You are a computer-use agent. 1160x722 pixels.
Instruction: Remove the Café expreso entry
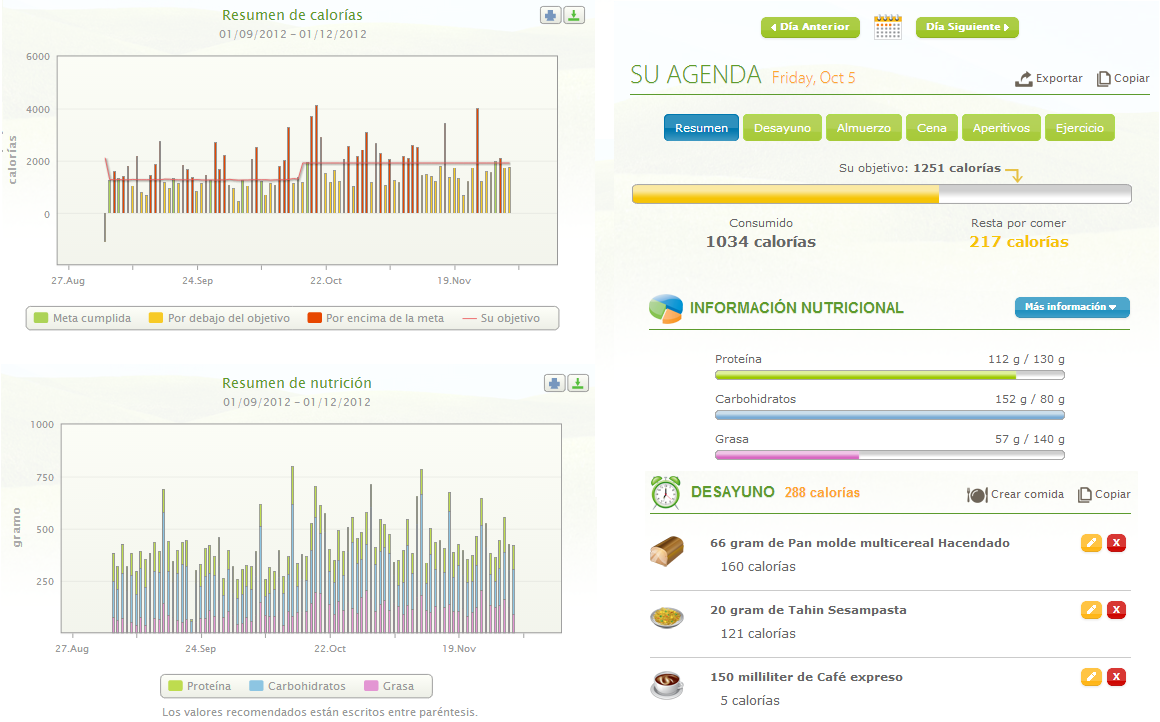point(1116,677)
